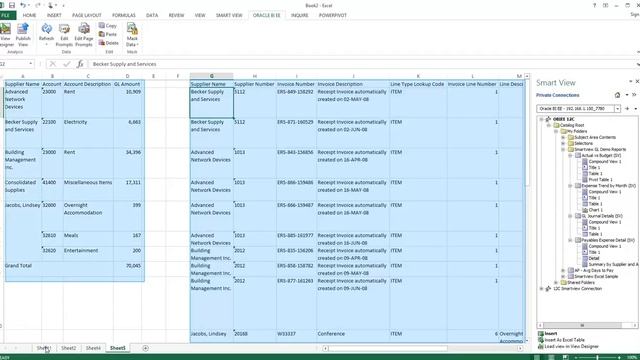Click the Smart View Home icon
Viewport: 640px width, 360px height.
click(x=617, y=95)
